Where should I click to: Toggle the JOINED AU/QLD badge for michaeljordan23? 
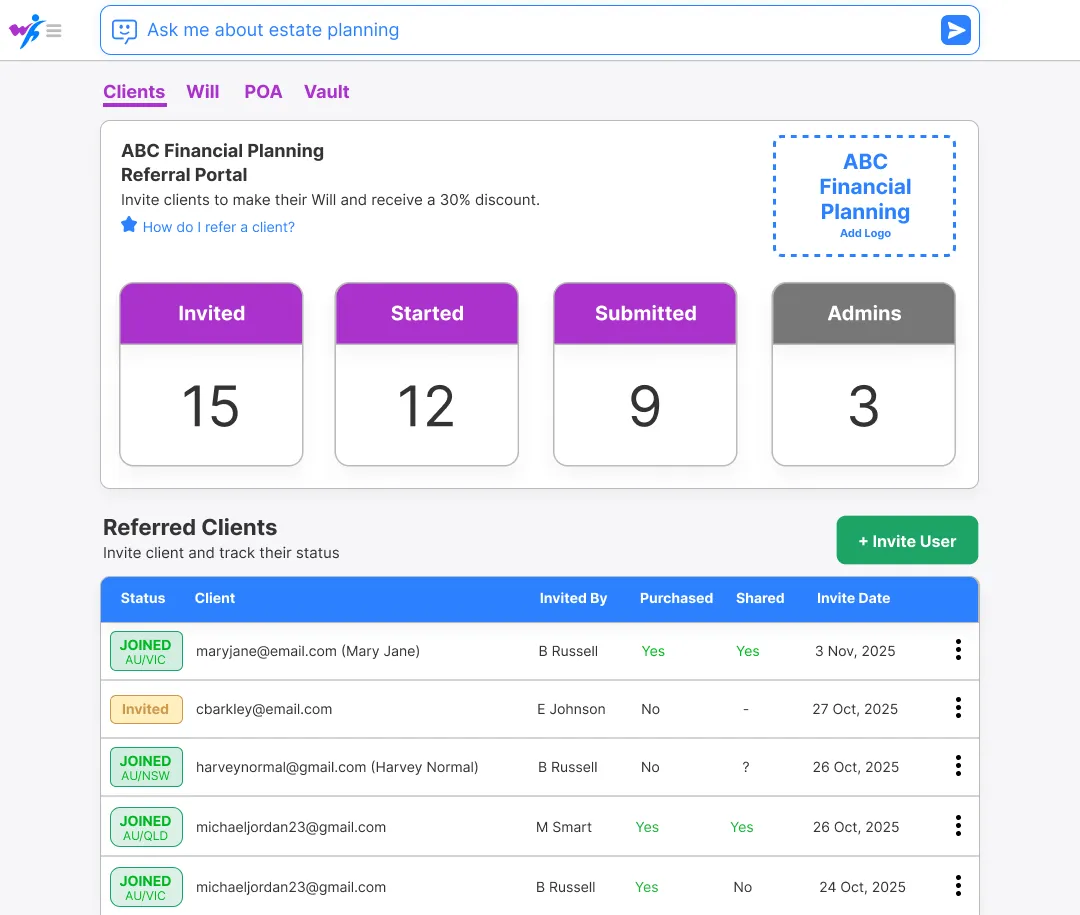[146, 826]
